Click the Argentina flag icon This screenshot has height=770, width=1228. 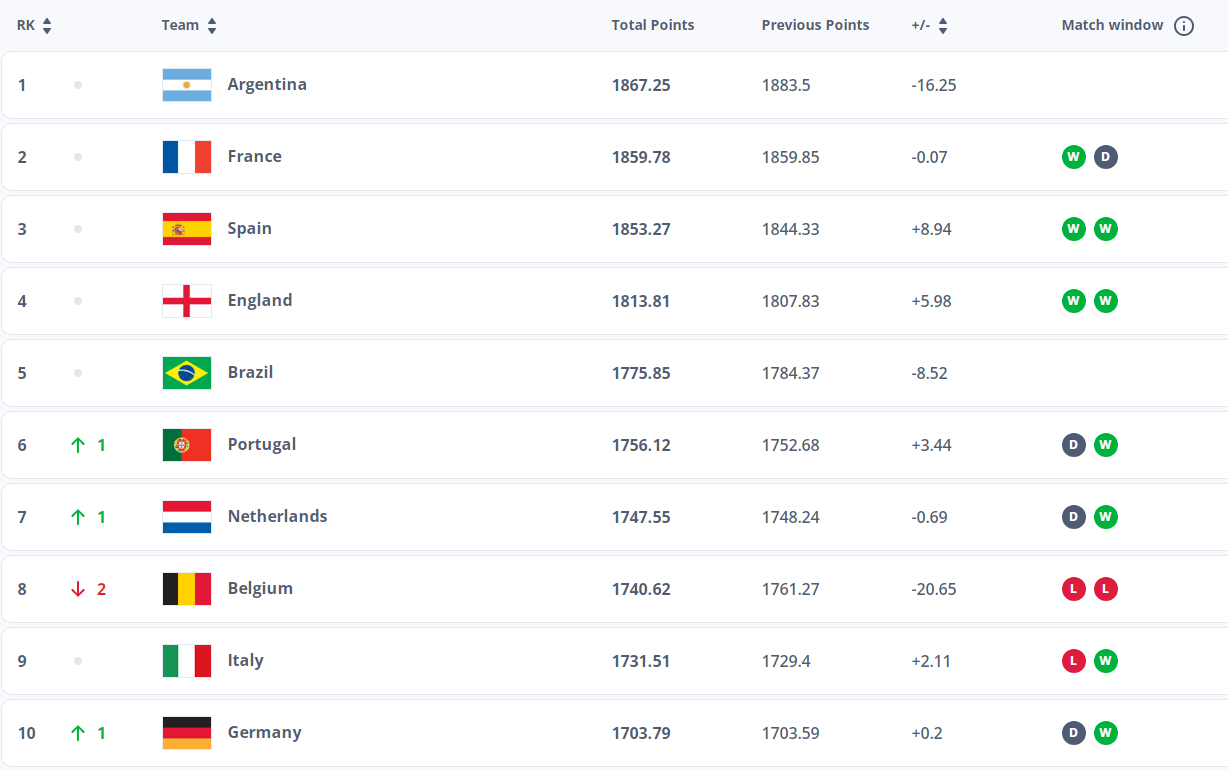187,85
